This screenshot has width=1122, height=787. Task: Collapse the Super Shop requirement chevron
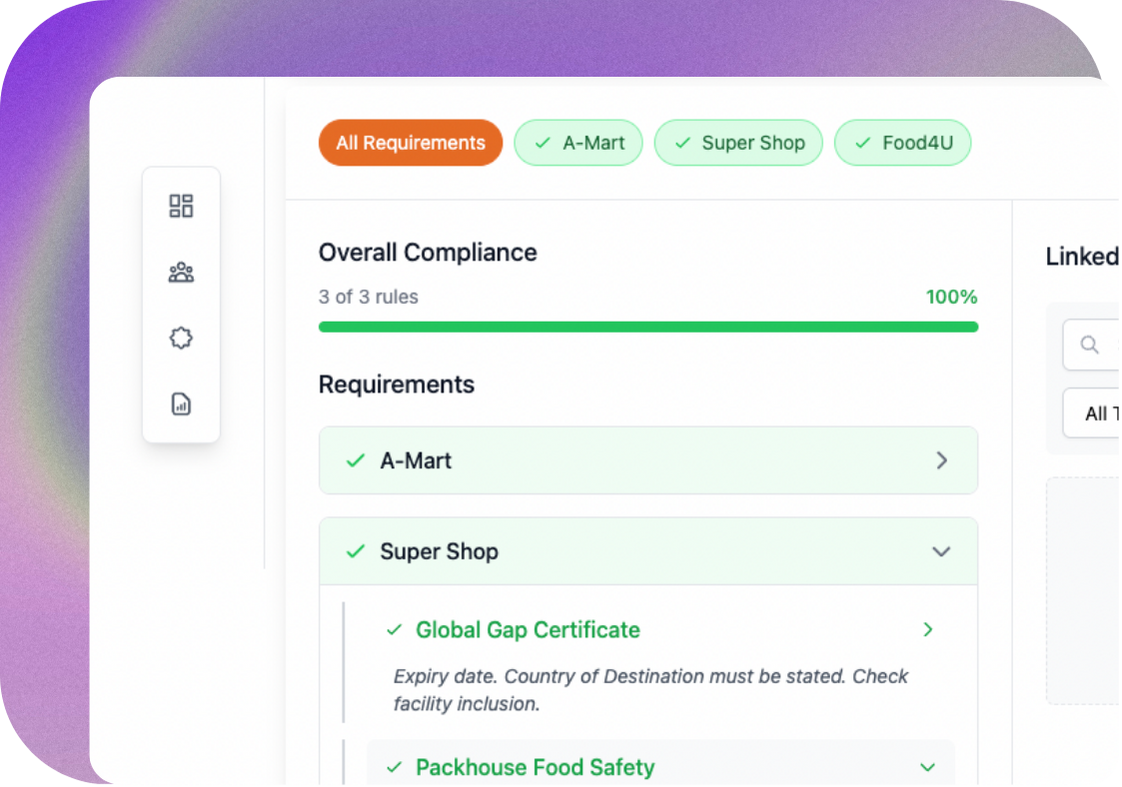point(942,552)
